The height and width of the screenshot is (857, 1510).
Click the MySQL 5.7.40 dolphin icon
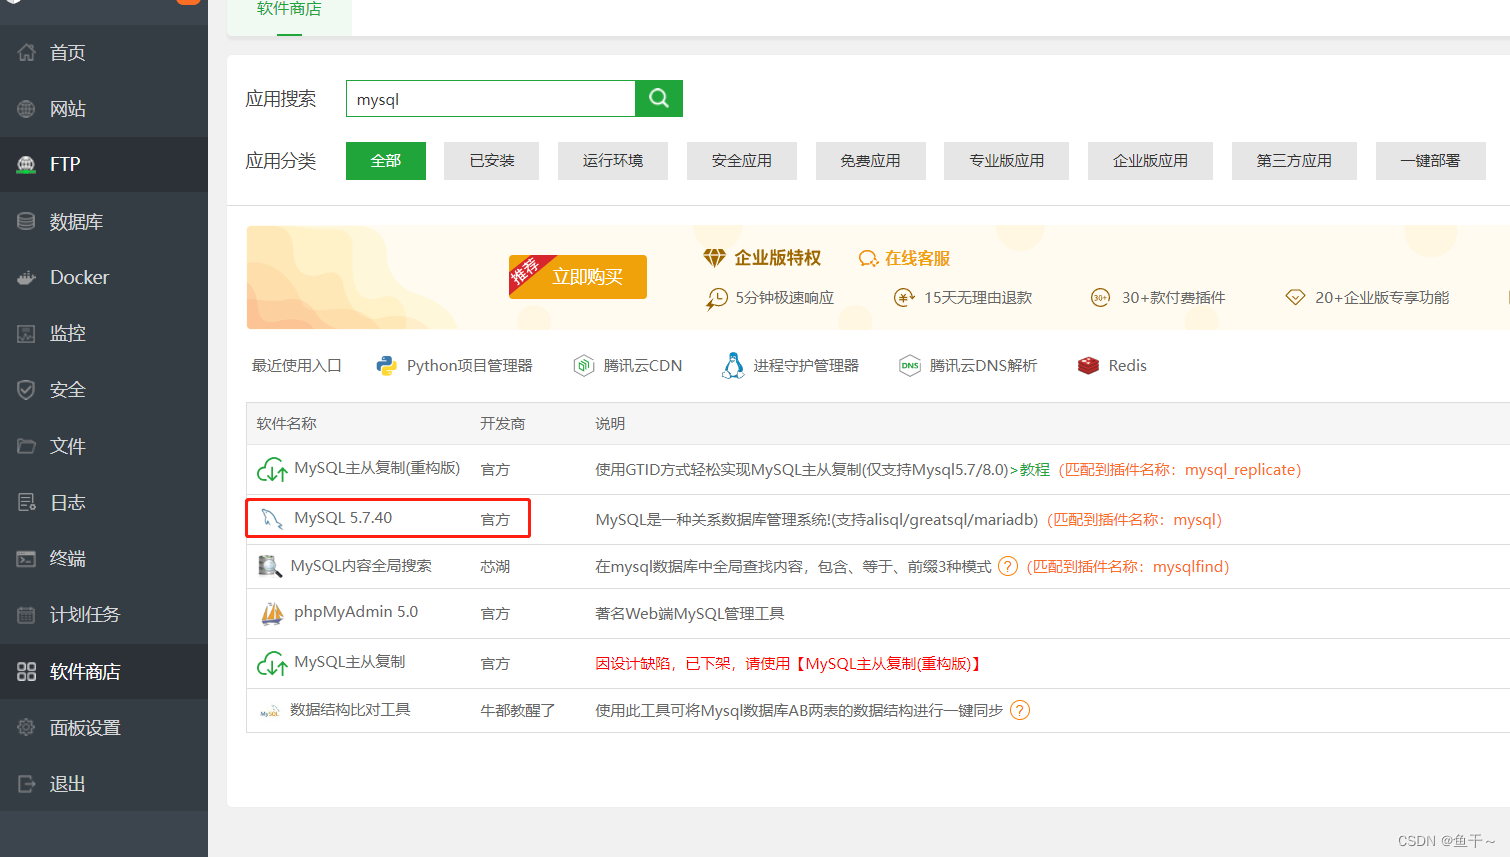tap(272, 518)
